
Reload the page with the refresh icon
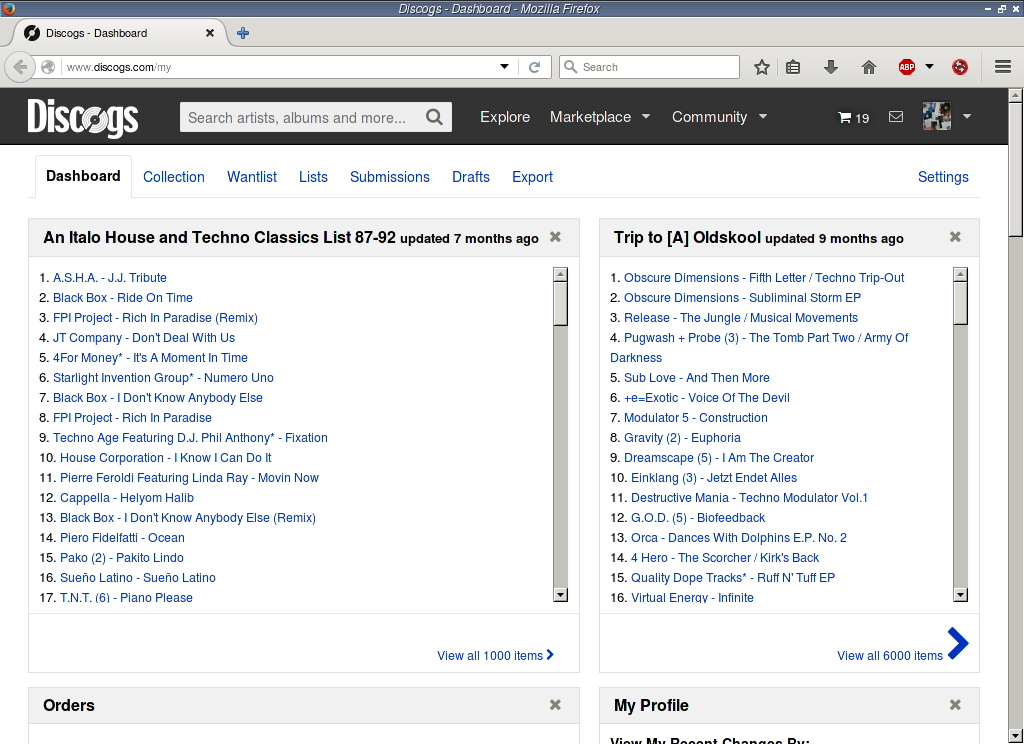(x=534, y=67)
